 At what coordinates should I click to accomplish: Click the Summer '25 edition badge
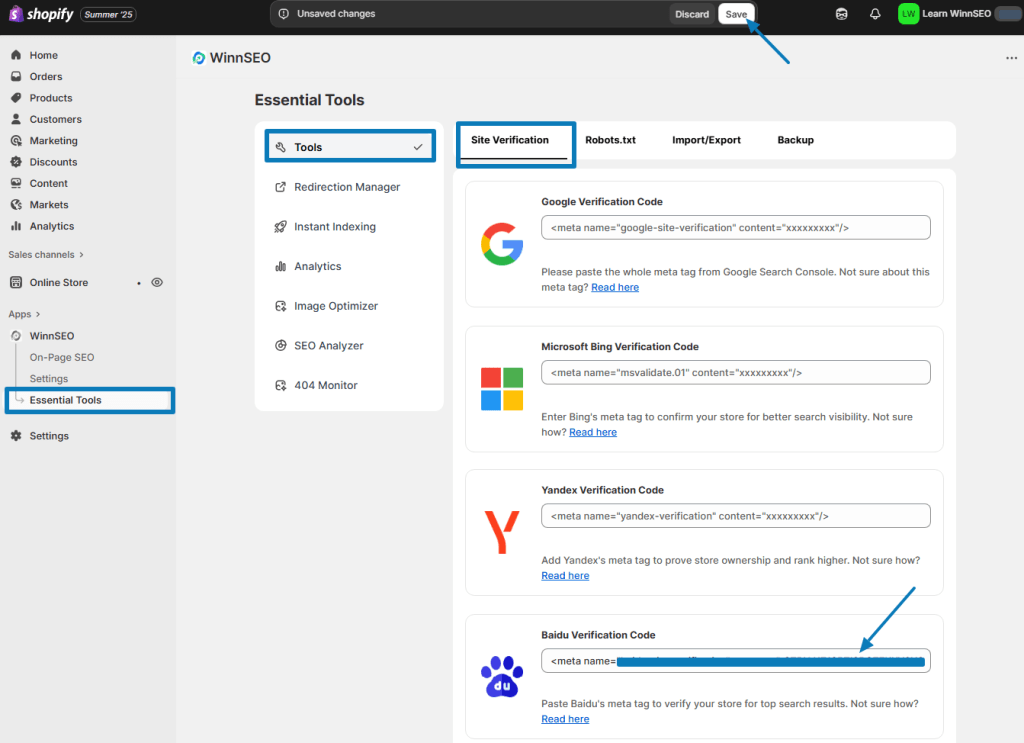108,14
